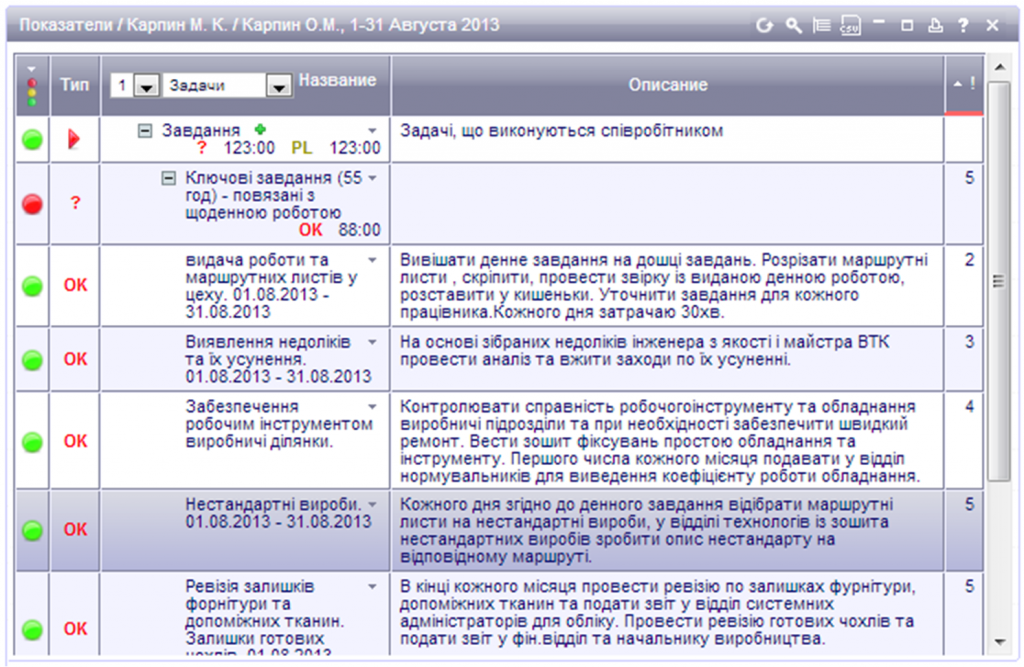Open row menu arrow for Виявлення недоліків
The image size is (1024, 667).
pyautogui.click(x=372, y=342)
